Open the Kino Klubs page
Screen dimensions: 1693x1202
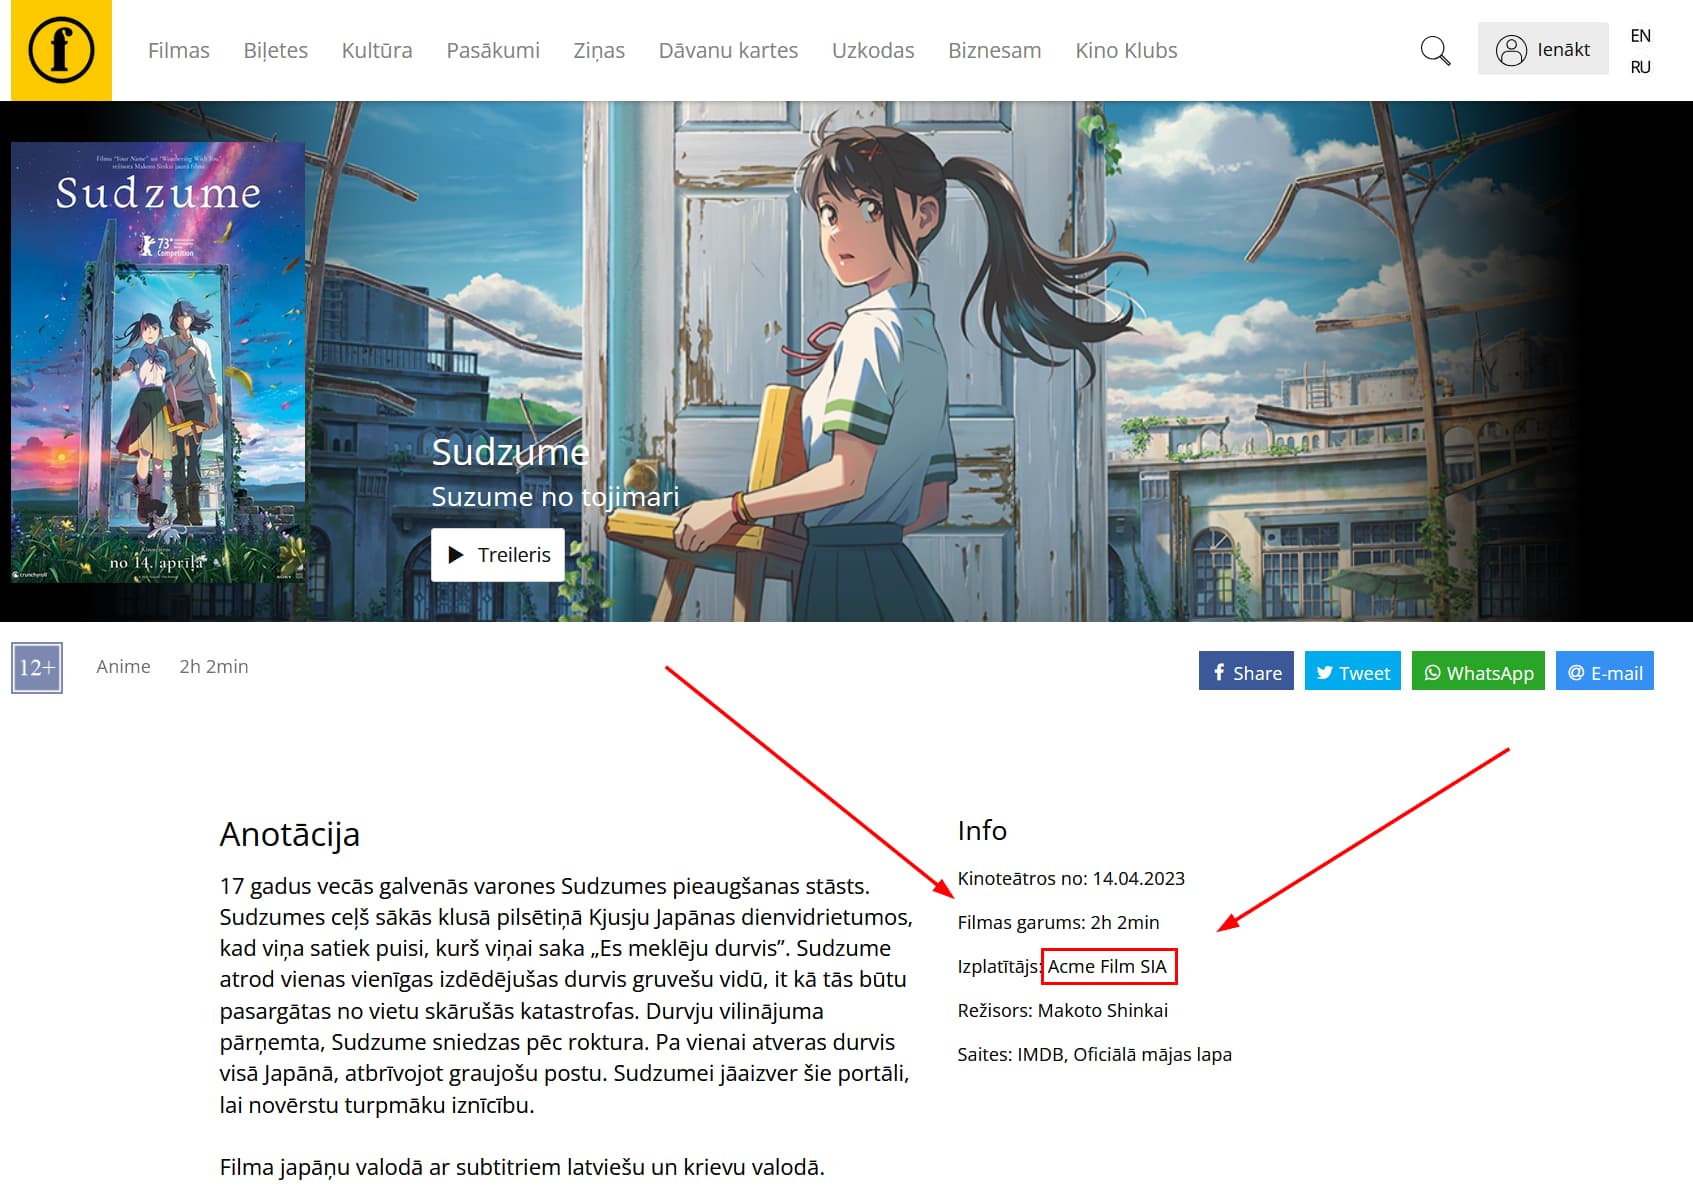pos(1126,50)
